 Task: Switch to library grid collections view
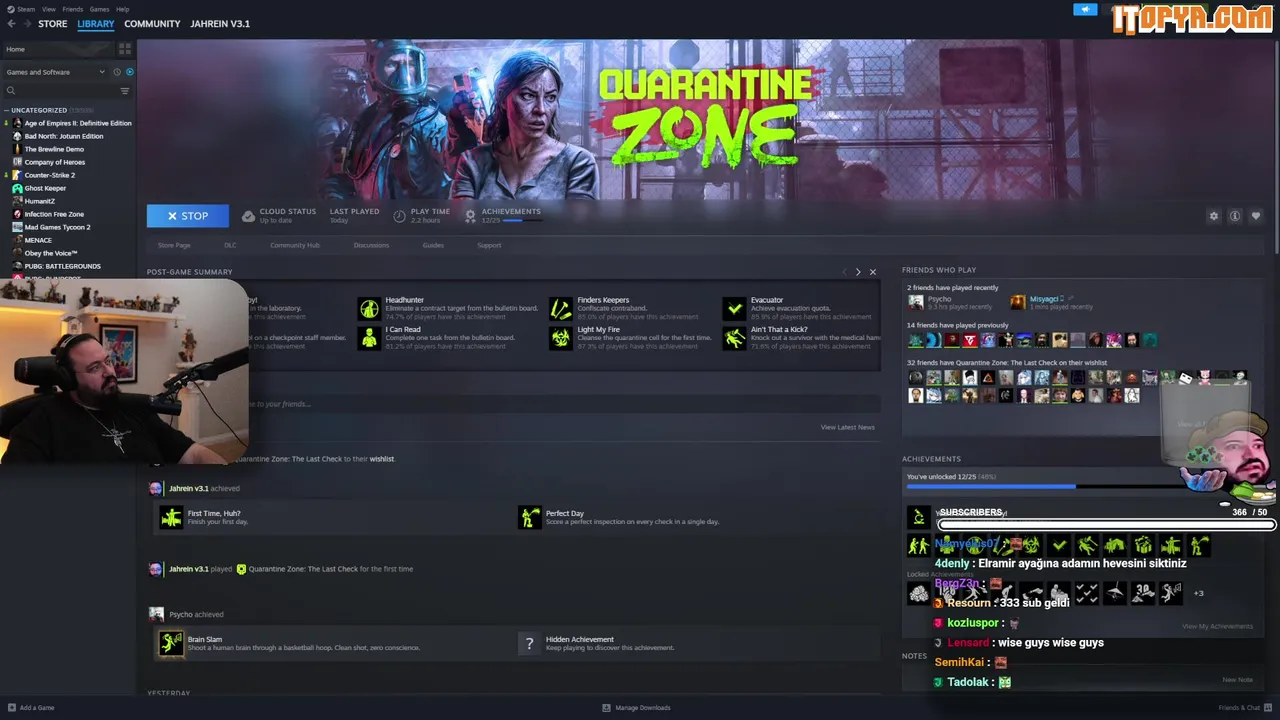pyautogui.click(x=125, y=48)
